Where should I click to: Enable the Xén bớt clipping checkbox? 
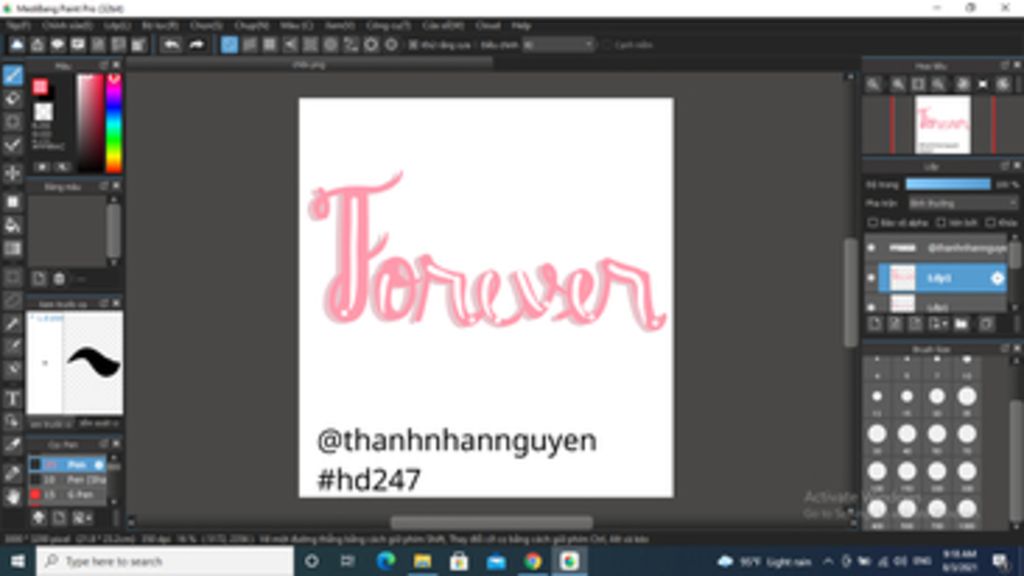click(941, 223)
